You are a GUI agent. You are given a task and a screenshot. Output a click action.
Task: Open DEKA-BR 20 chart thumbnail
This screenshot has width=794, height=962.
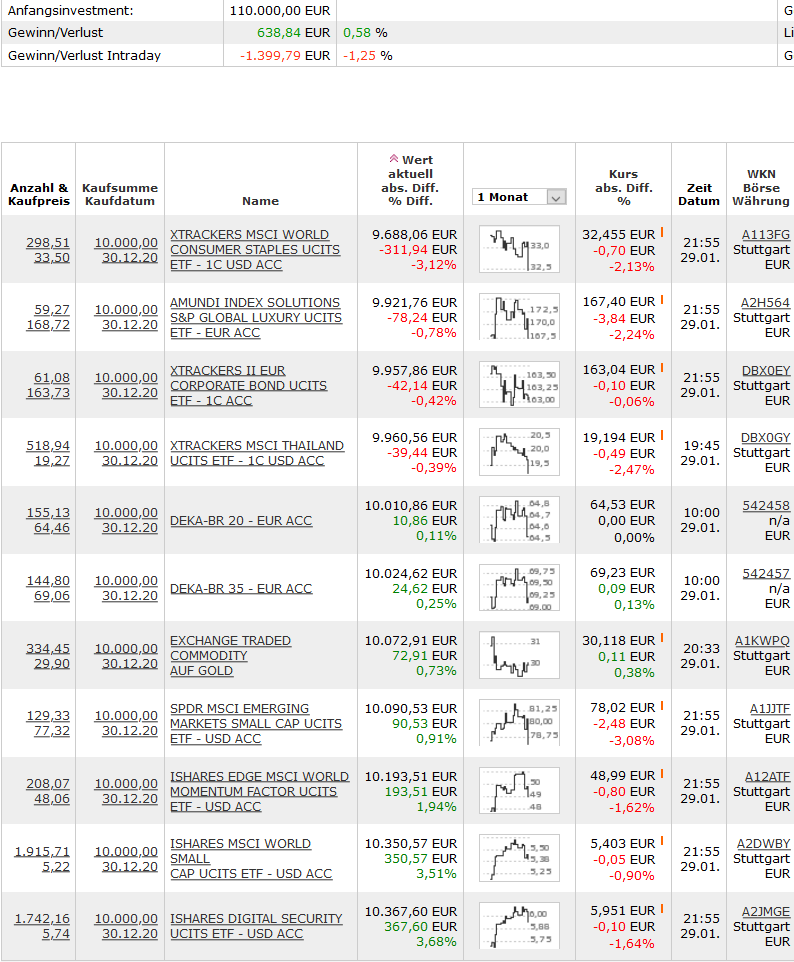519,520
